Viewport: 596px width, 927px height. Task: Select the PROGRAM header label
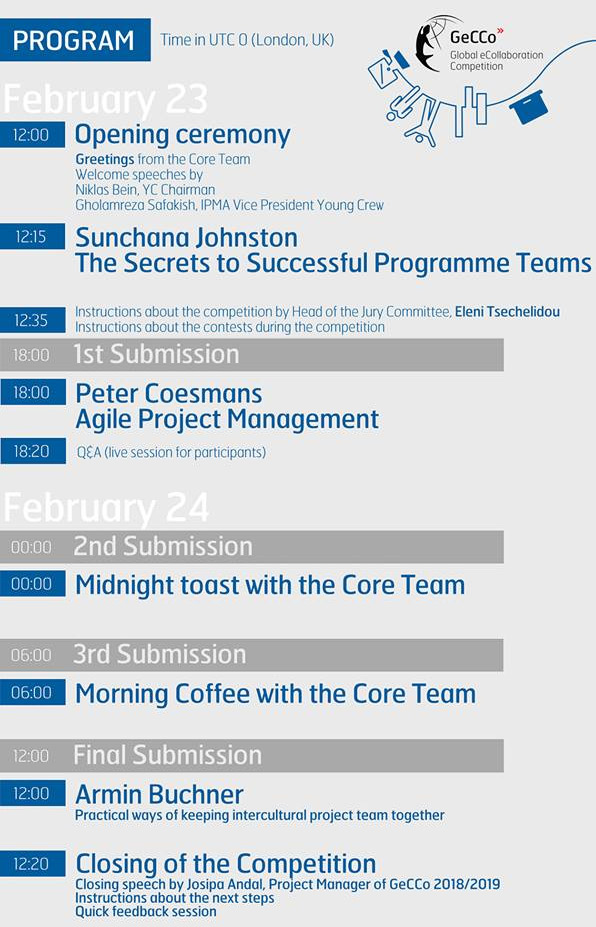coord(75,40)
